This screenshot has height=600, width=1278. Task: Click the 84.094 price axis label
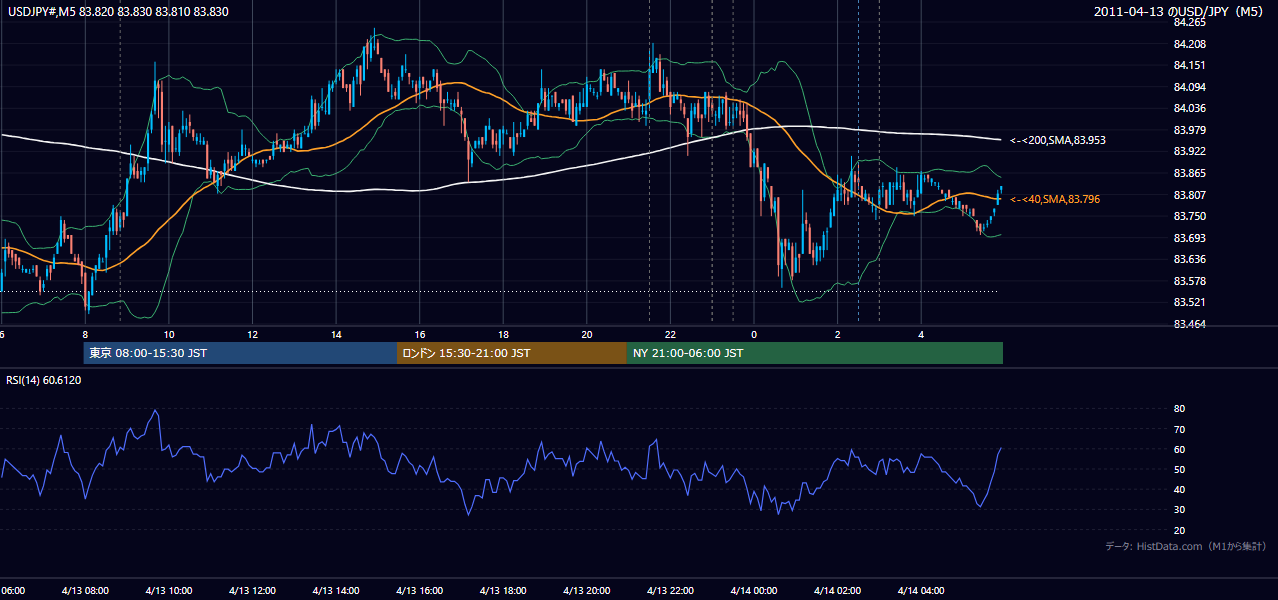pyautogui.click(x=1190, y=87)
